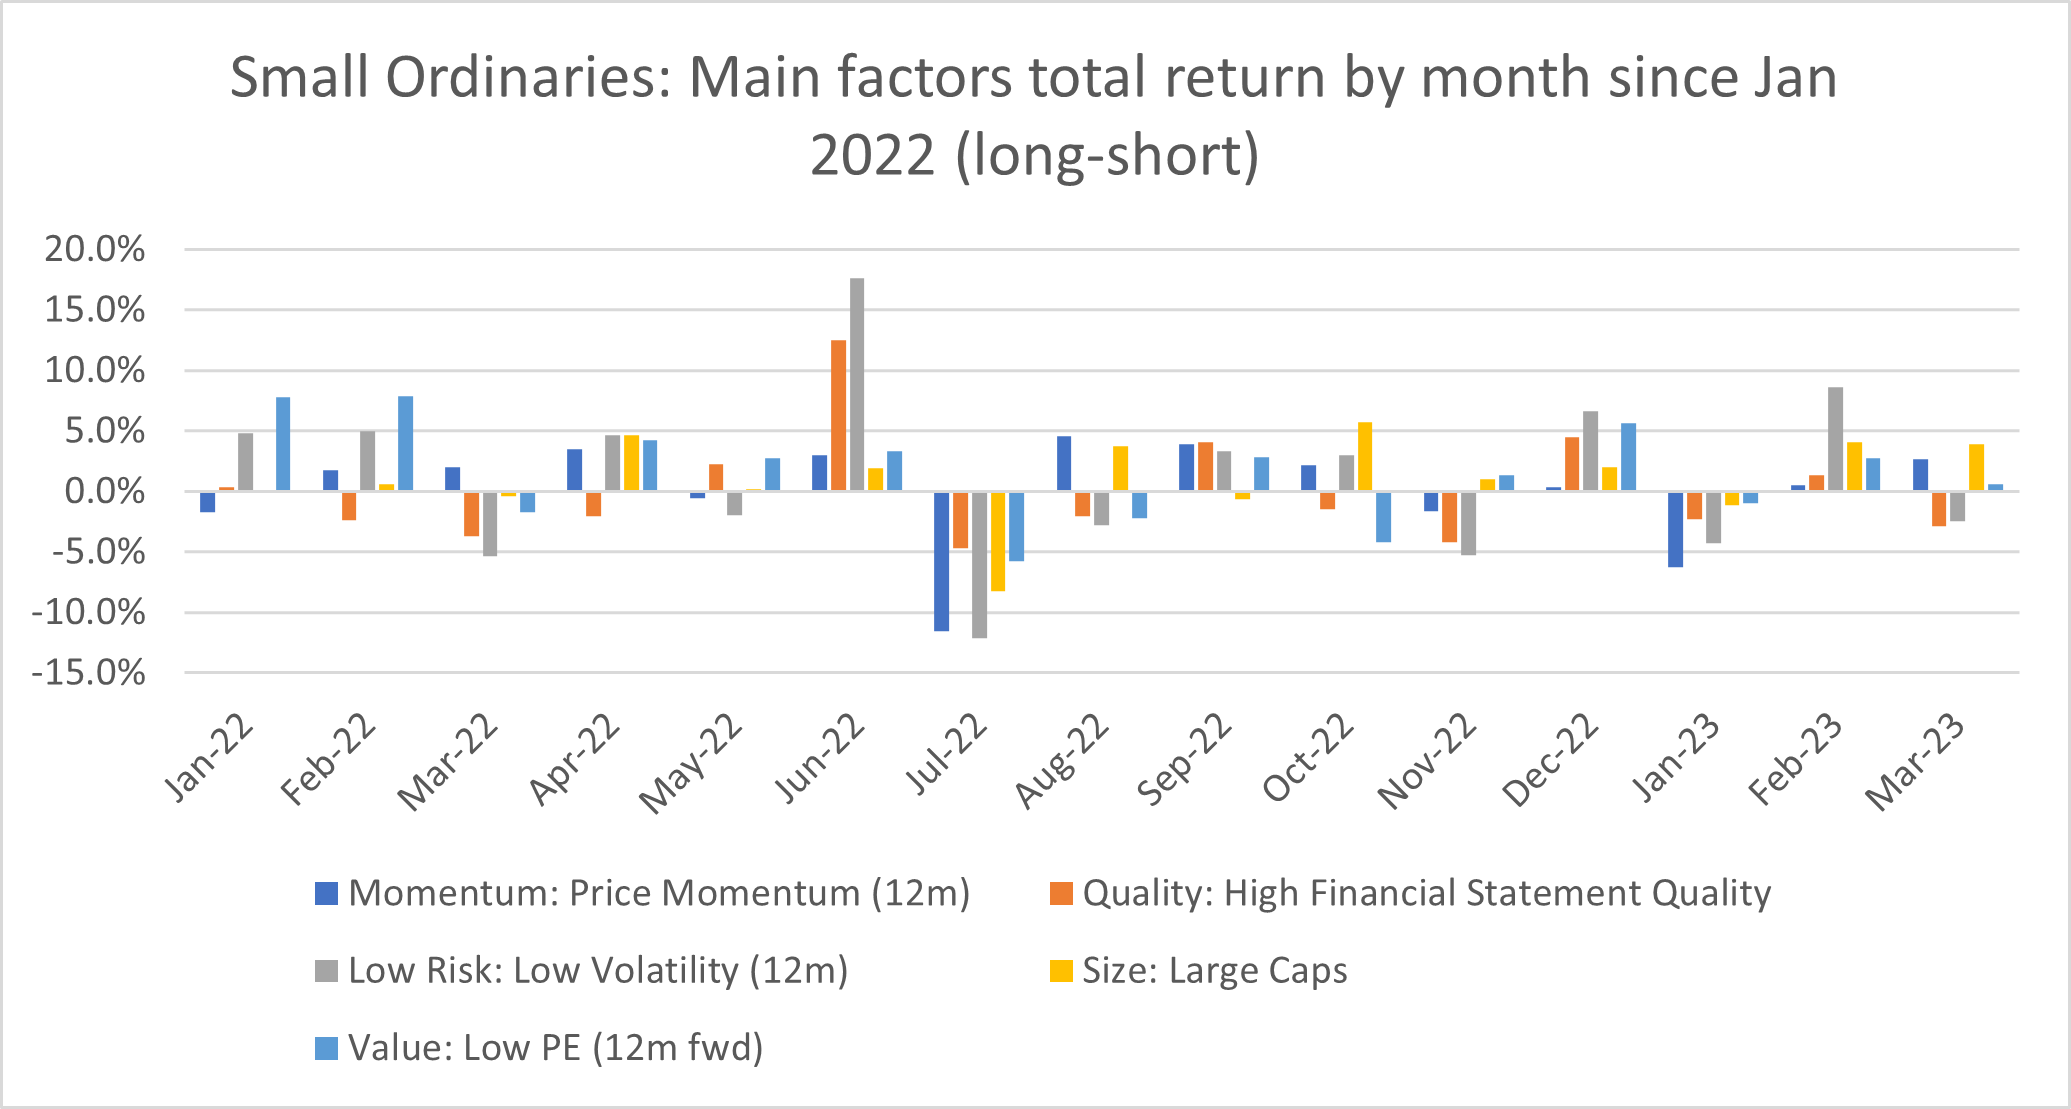Click the yellow Size bar in Oct-22
Image resolution: width=2071 pixels, height=1109 pixels.
pos(1365,456)
